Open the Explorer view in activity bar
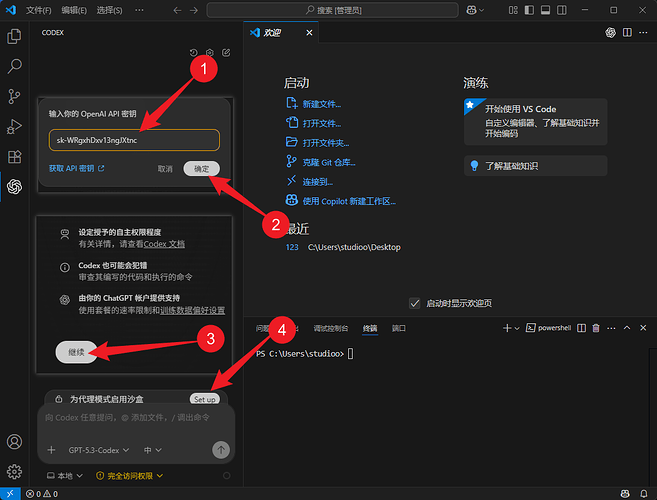 coord(14,36)
